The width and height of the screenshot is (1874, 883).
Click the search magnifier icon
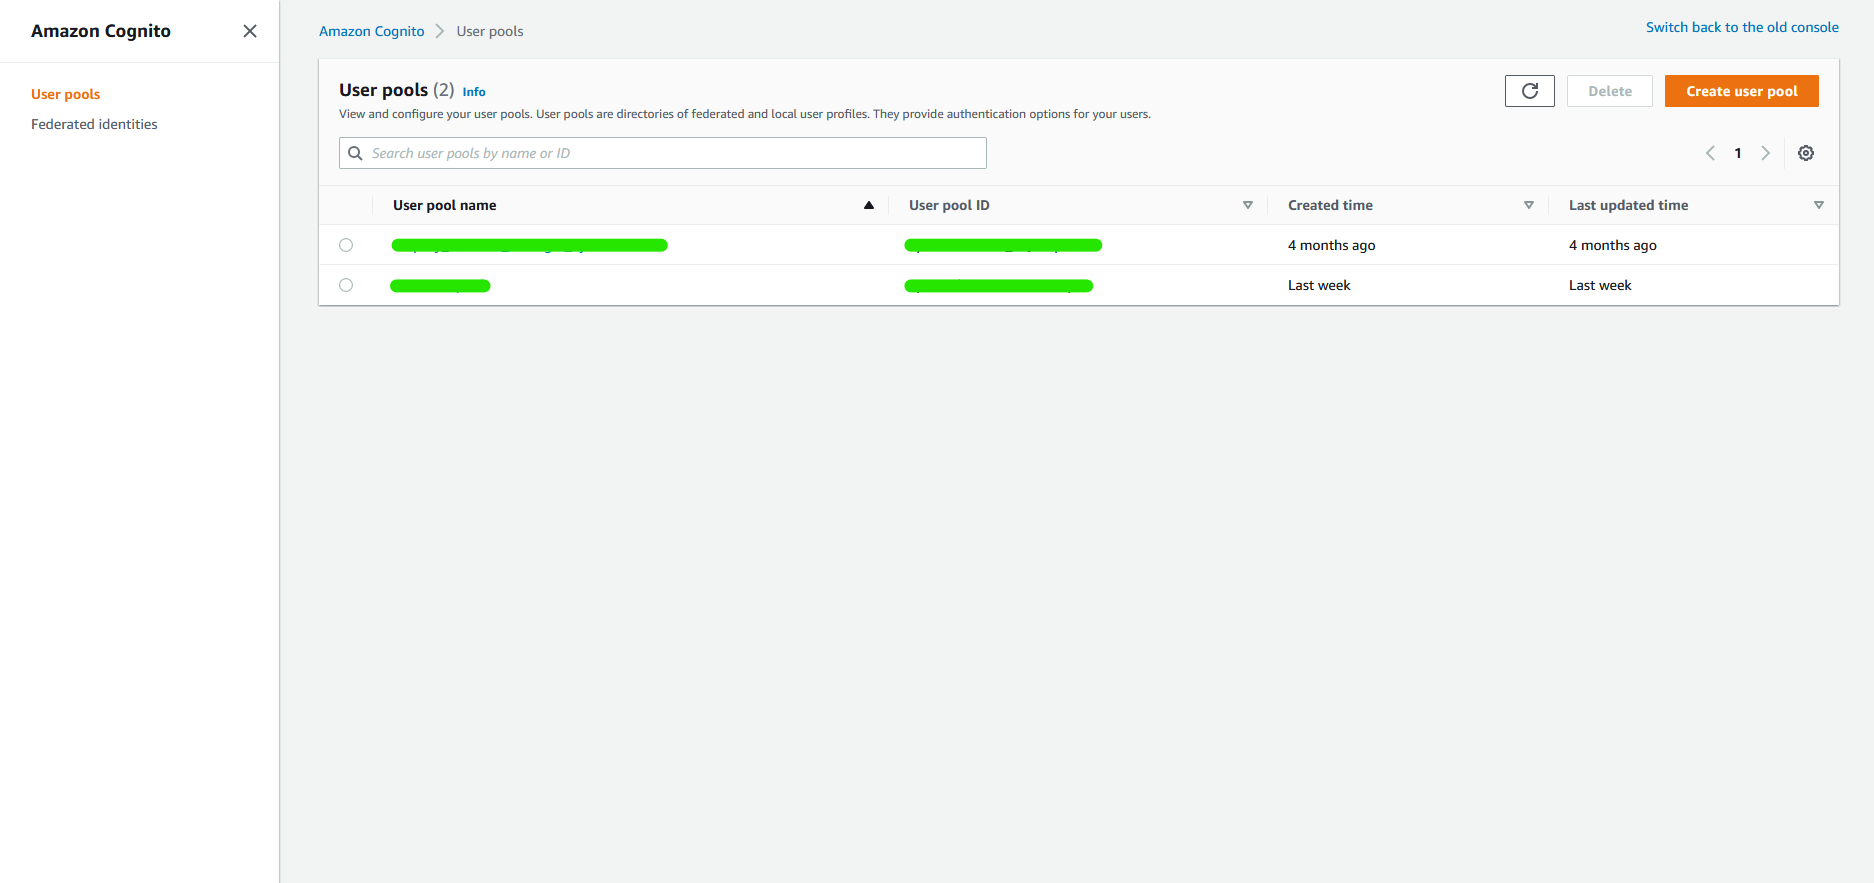pos(355,153)
